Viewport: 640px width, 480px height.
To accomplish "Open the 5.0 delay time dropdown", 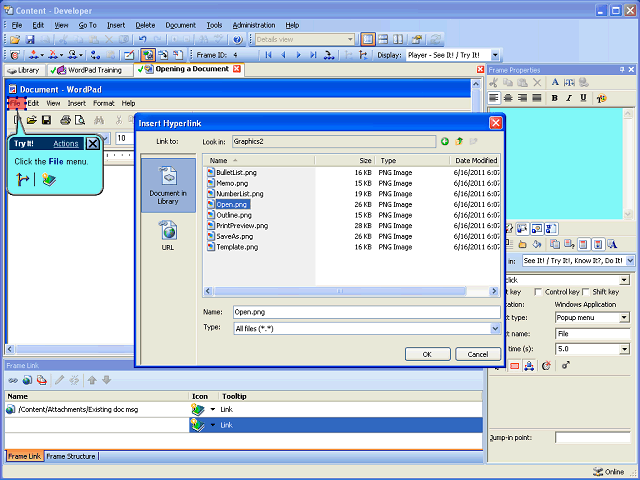I will click(x=624, y=349).
